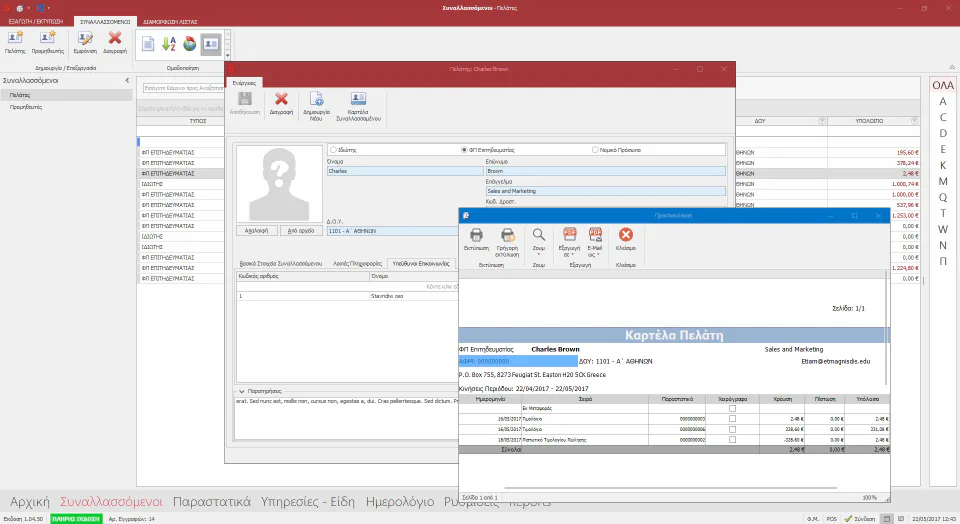The width and height of the screenshot is (960, 524).
Task: Go to Αρχική in bottom navigation
Action: [29, 502]
